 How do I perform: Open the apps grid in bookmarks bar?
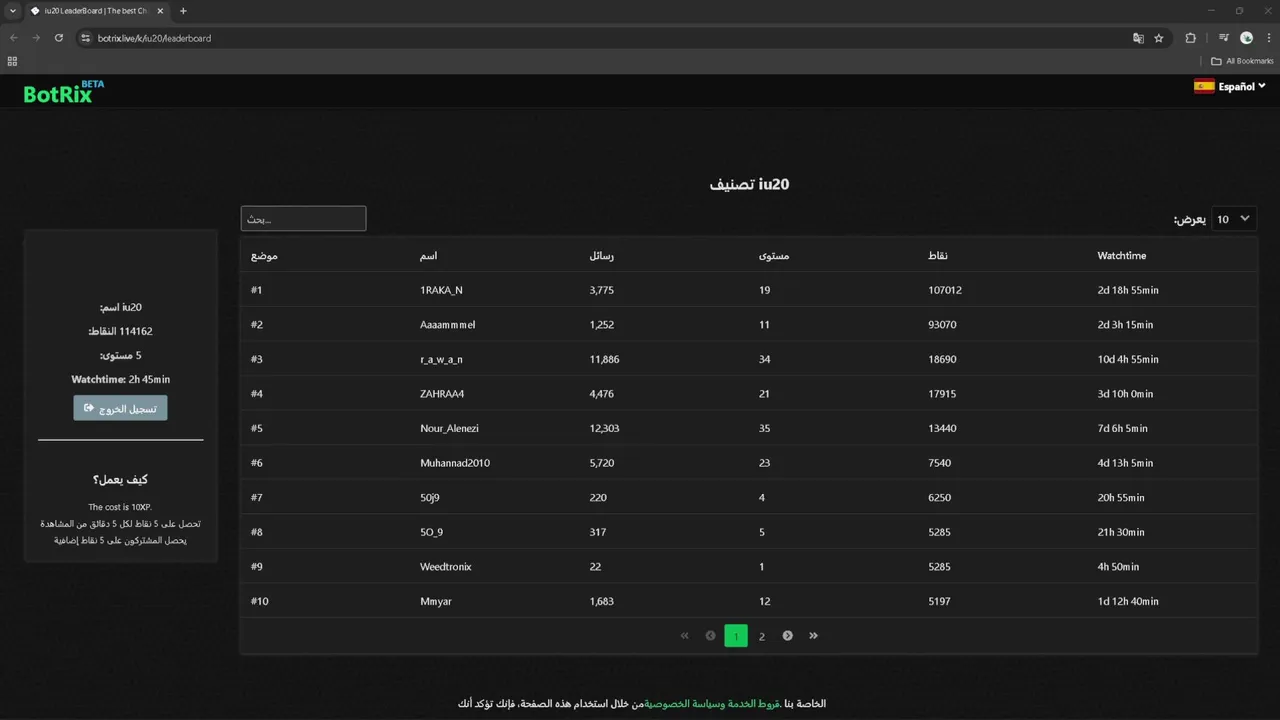click(12, 61)
